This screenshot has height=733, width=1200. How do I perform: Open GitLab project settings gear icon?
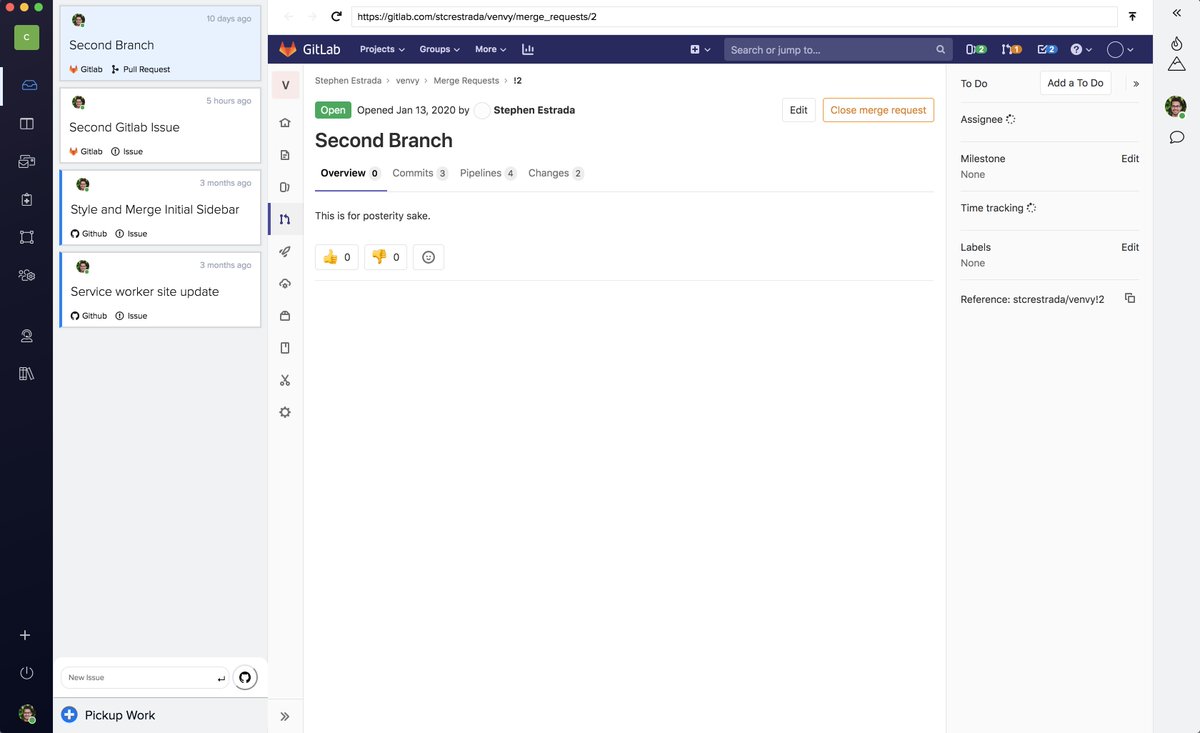[x=285, y=412]
